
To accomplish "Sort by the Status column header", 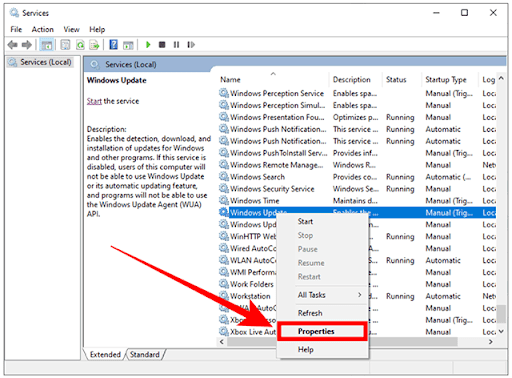I will pos(402,79).
